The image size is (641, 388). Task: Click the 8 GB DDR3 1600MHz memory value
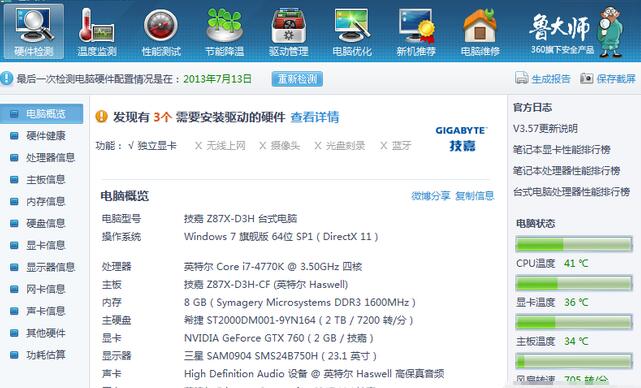300,303
